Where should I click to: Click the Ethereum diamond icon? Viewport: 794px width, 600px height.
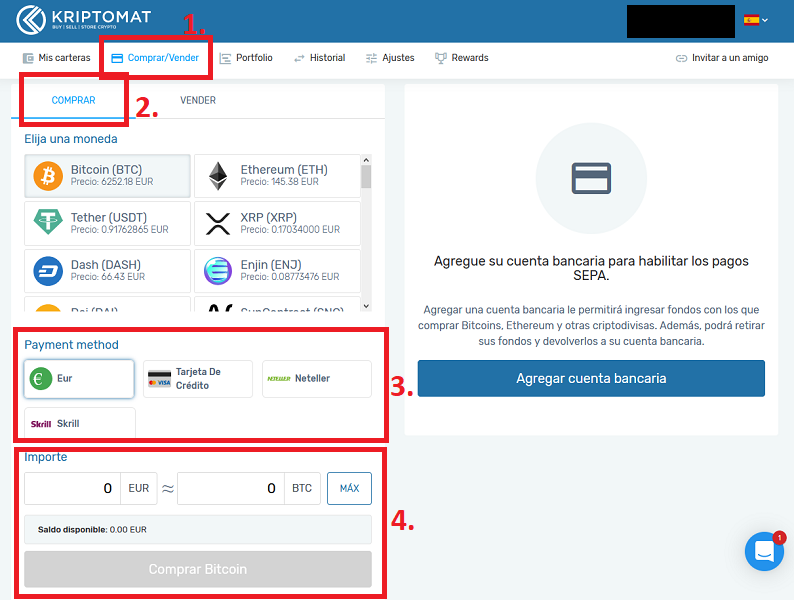coord(218,176)
